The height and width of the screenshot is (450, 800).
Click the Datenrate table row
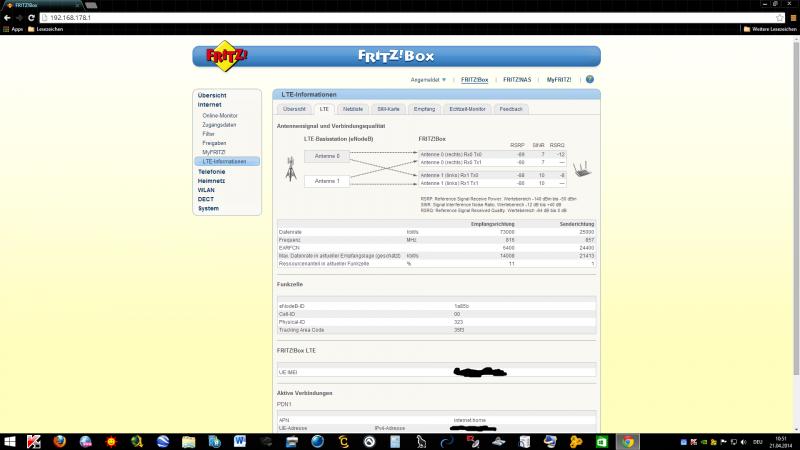(436, 232)
